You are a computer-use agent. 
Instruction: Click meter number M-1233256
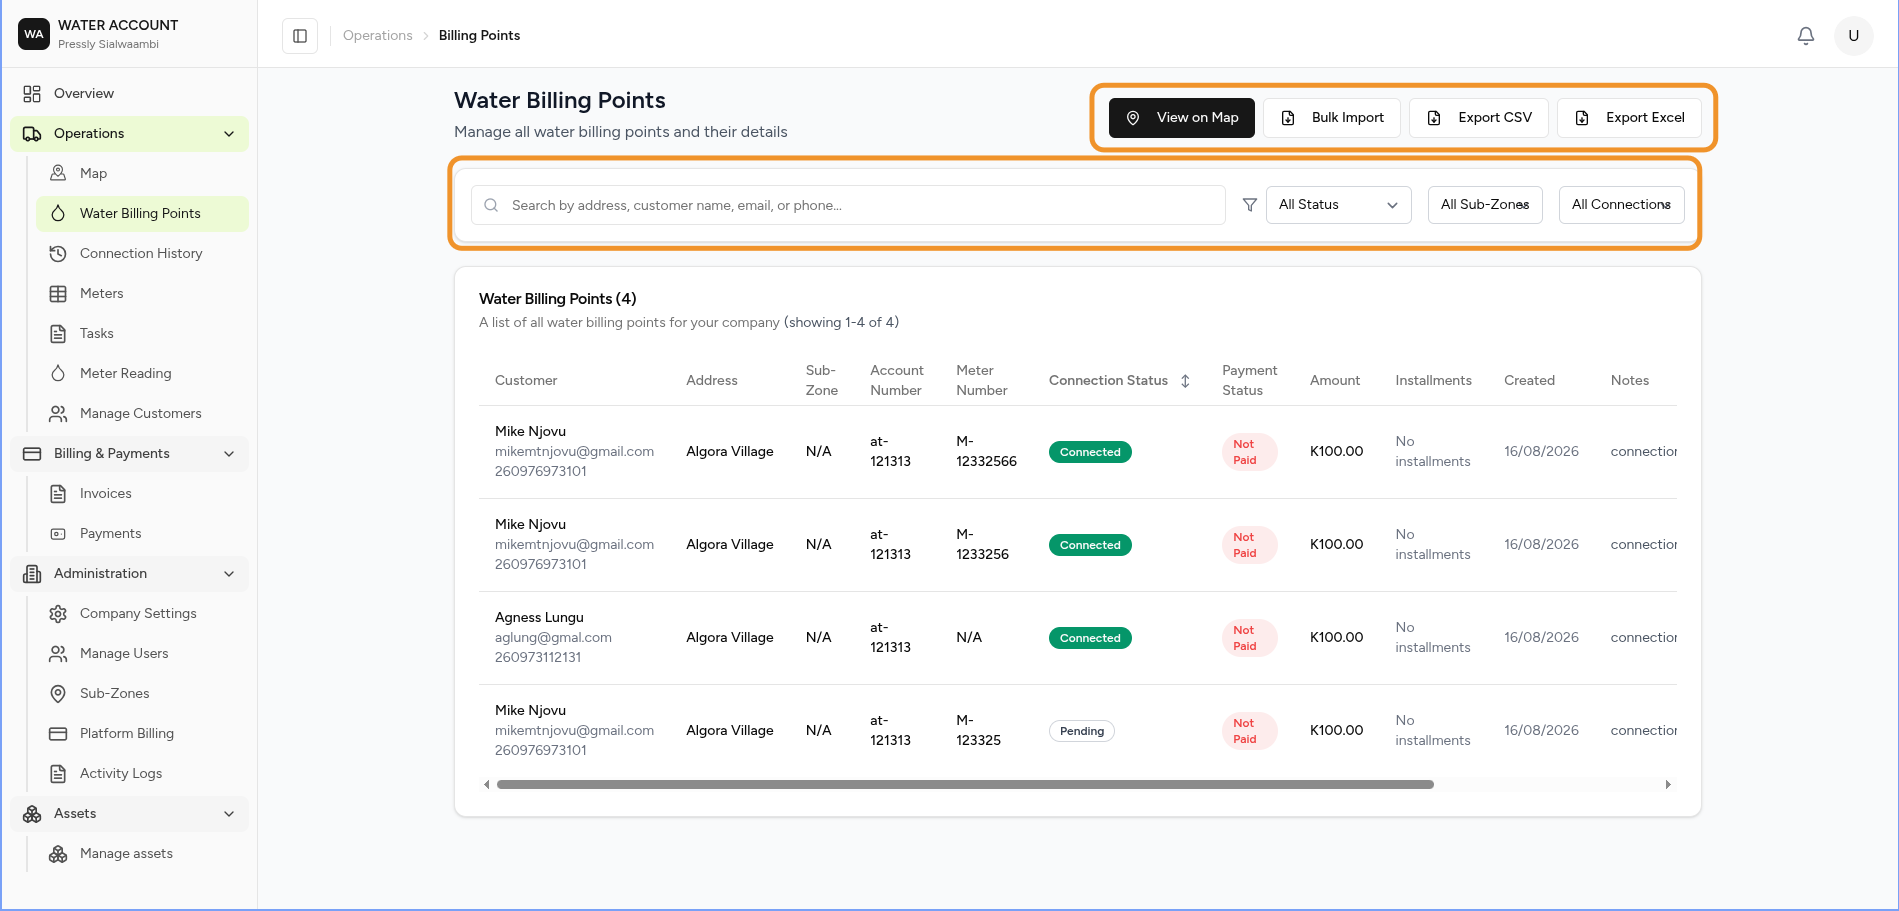pos(982,545)
